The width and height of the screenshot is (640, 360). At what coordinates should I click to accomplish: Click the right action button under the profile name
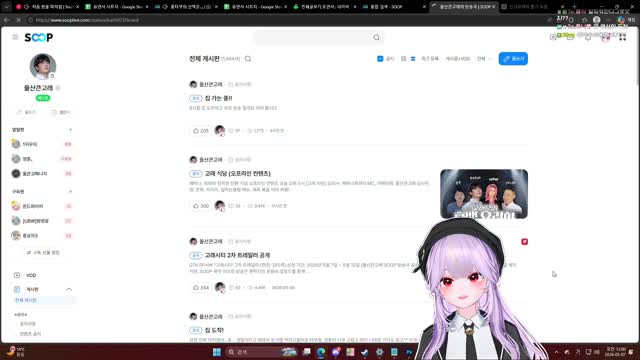click(60, 112)
